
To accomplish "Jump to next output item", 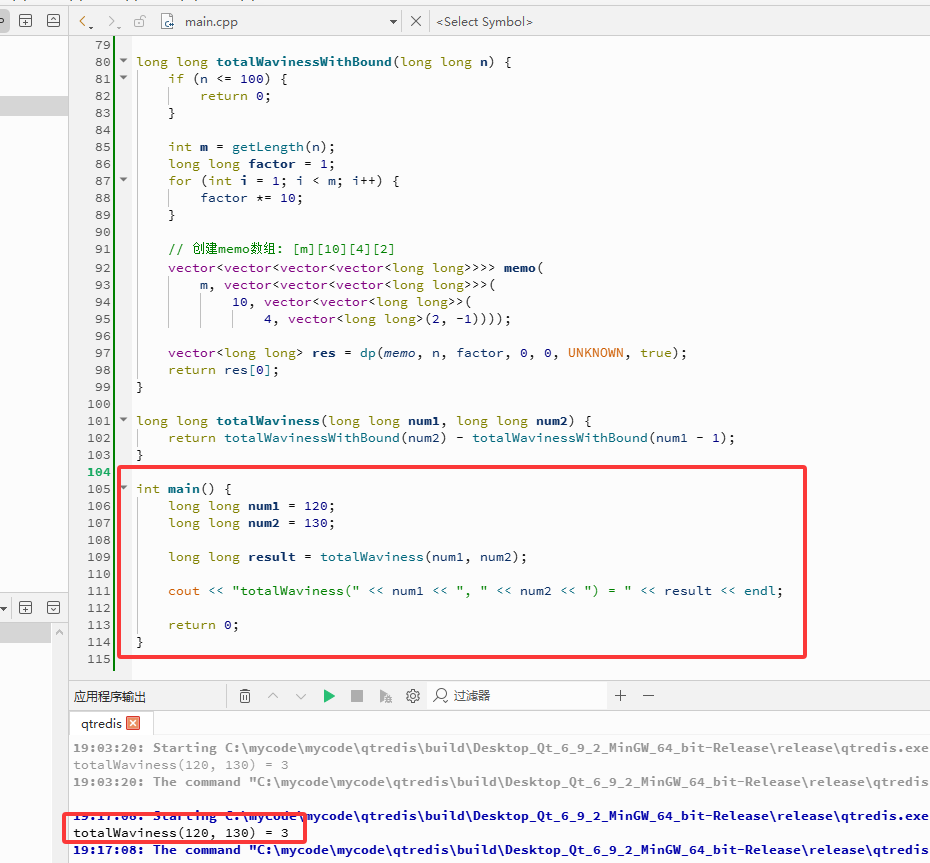I will coord(301,696).
